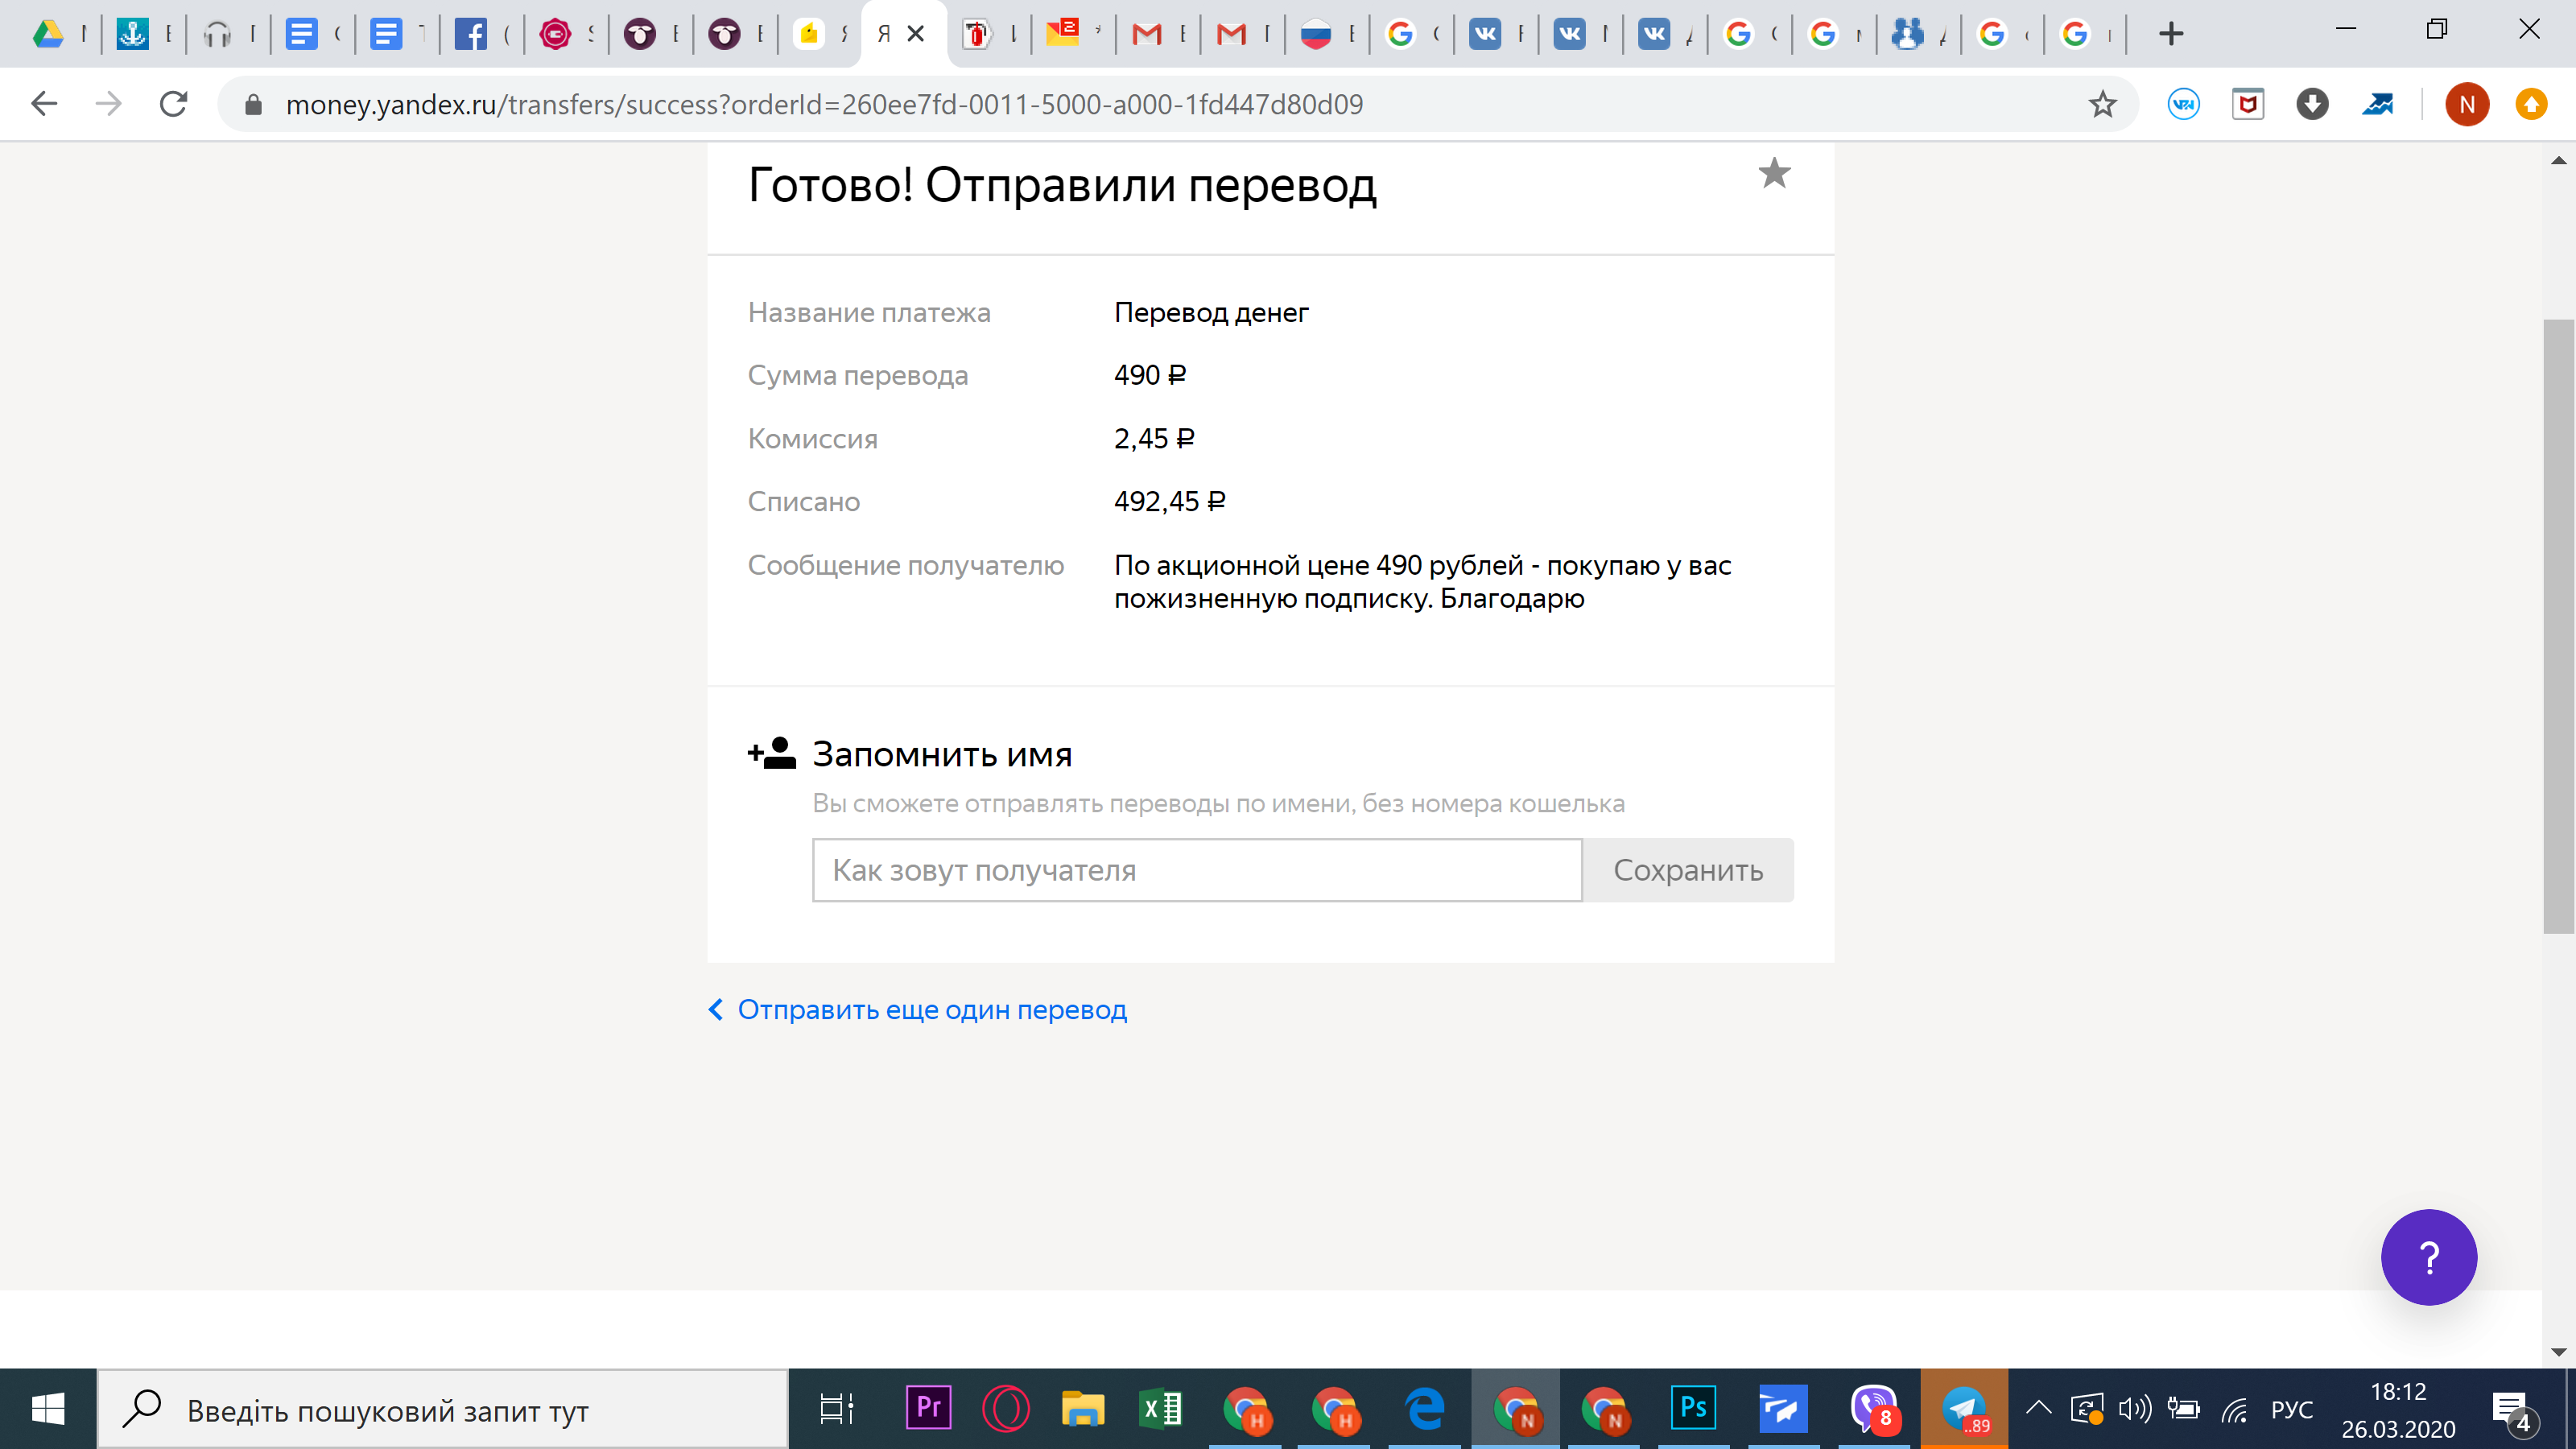Image resolution: width=2576 pixels, height=1449 pixels.
Task: Open Photoshop from the taskbar
Action: 1693,1409
